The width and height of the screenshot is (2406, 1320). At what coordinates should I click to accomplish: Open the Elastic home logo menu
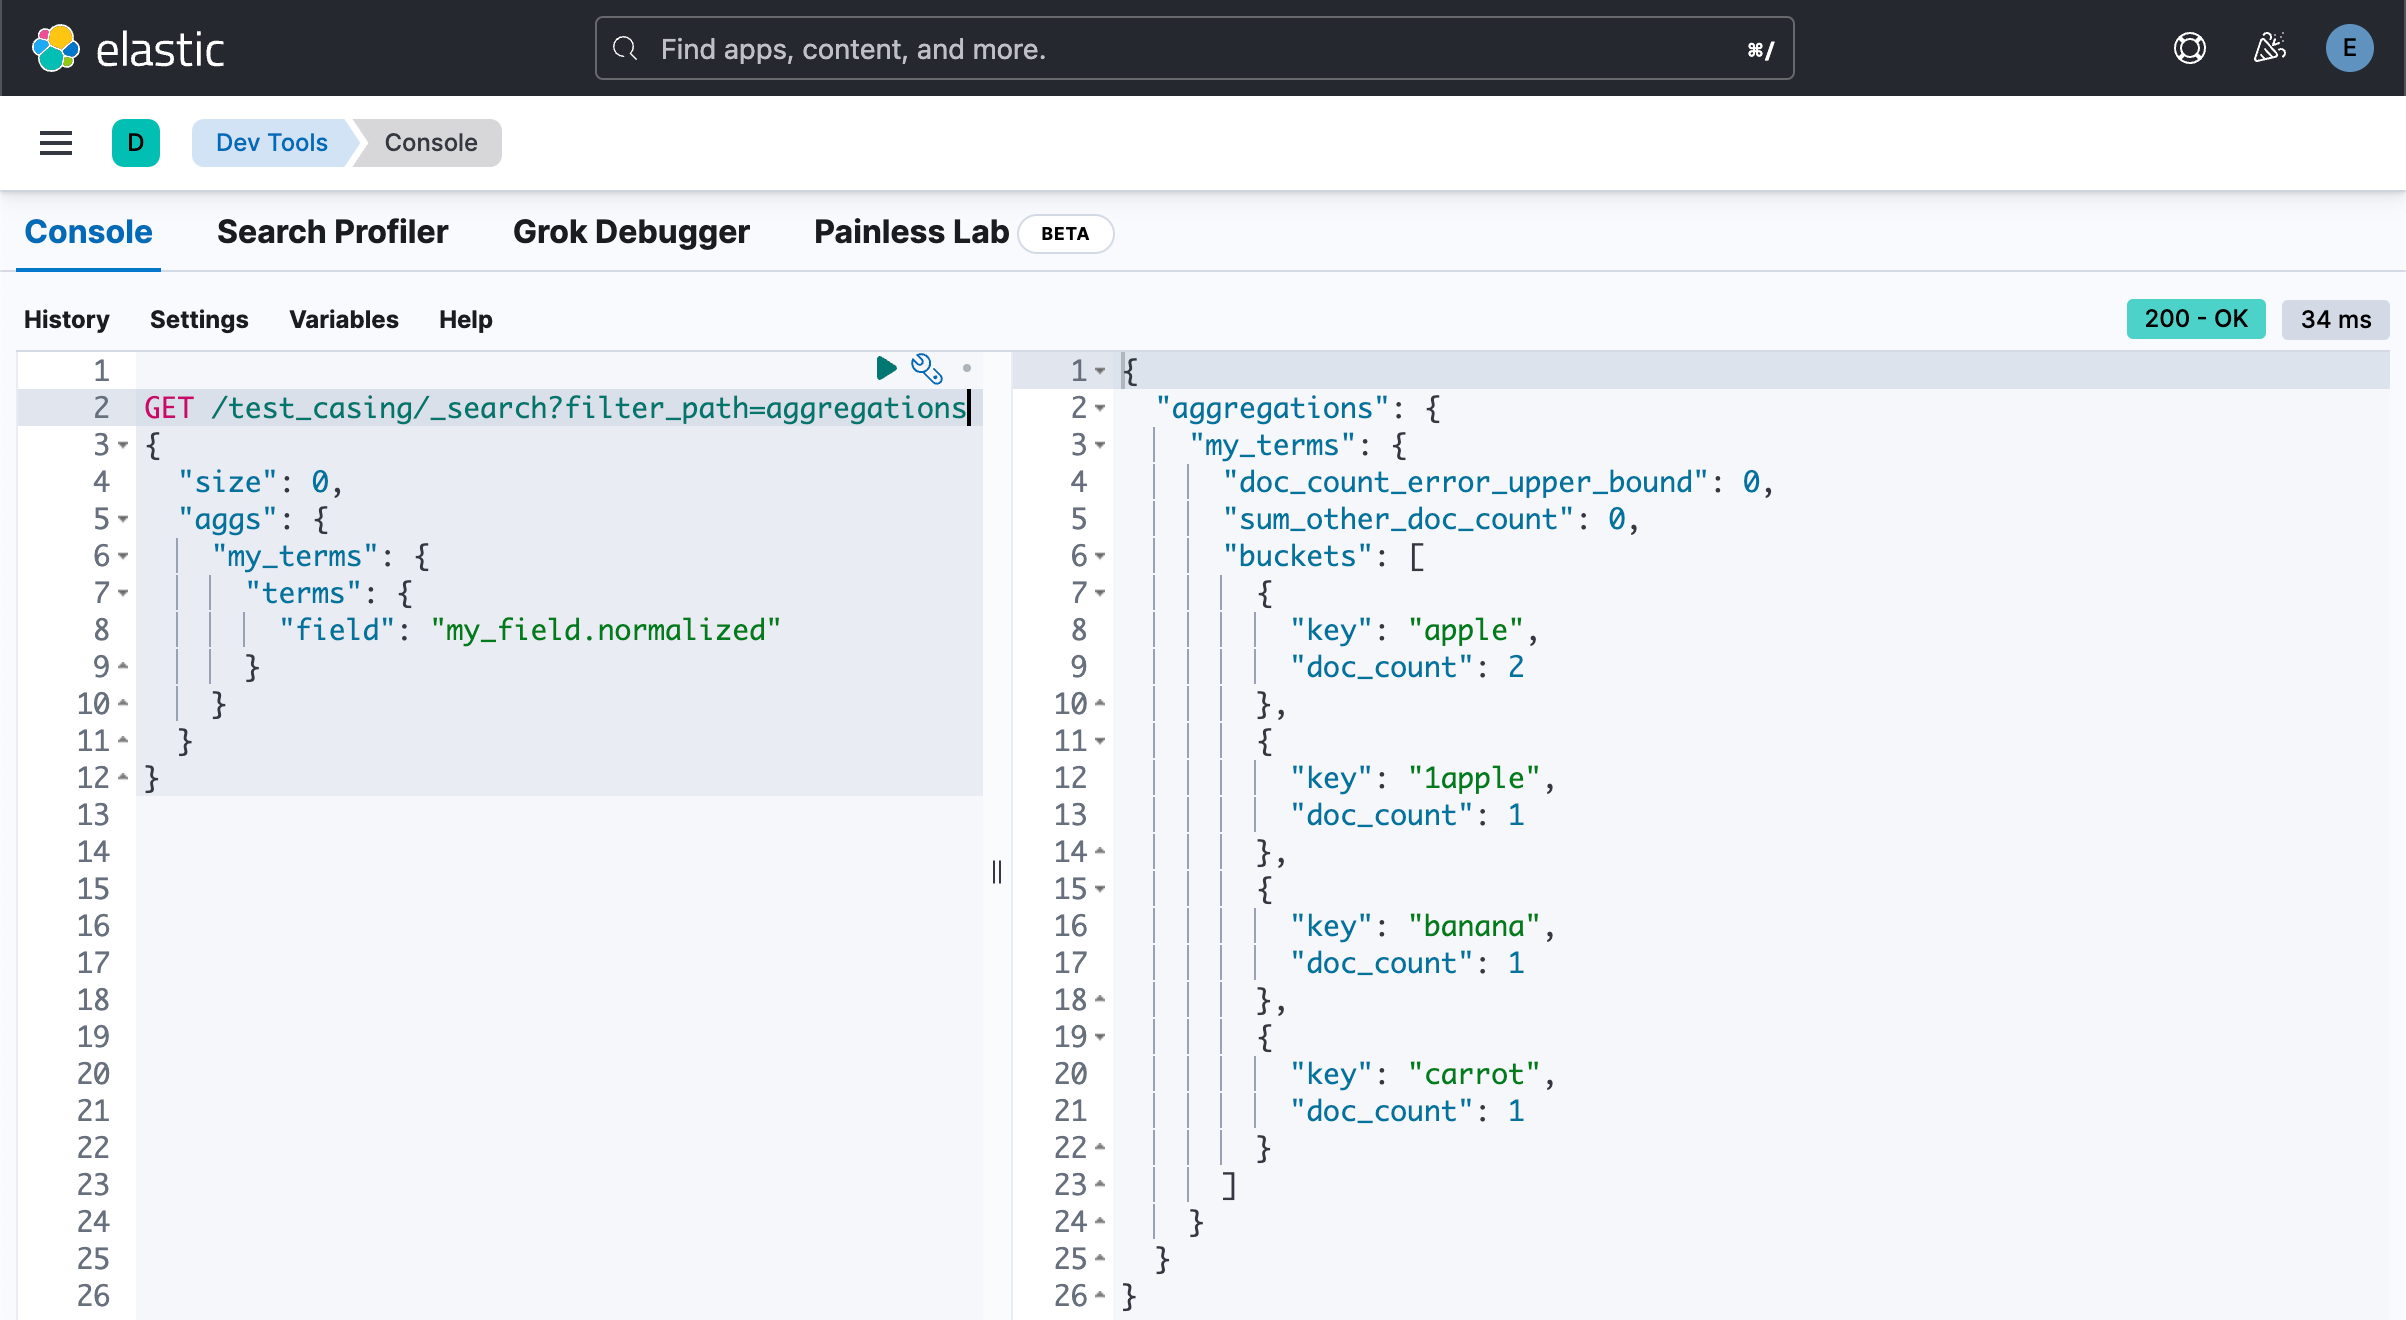[130, 47]
